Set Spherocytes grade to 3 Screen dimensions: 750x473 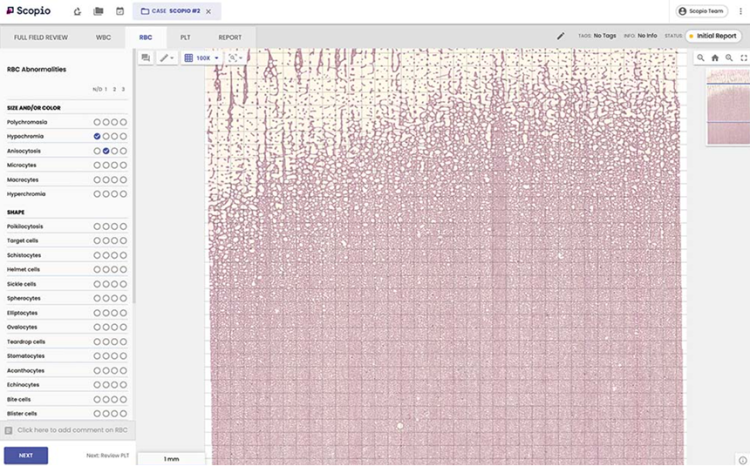(123, 298)
